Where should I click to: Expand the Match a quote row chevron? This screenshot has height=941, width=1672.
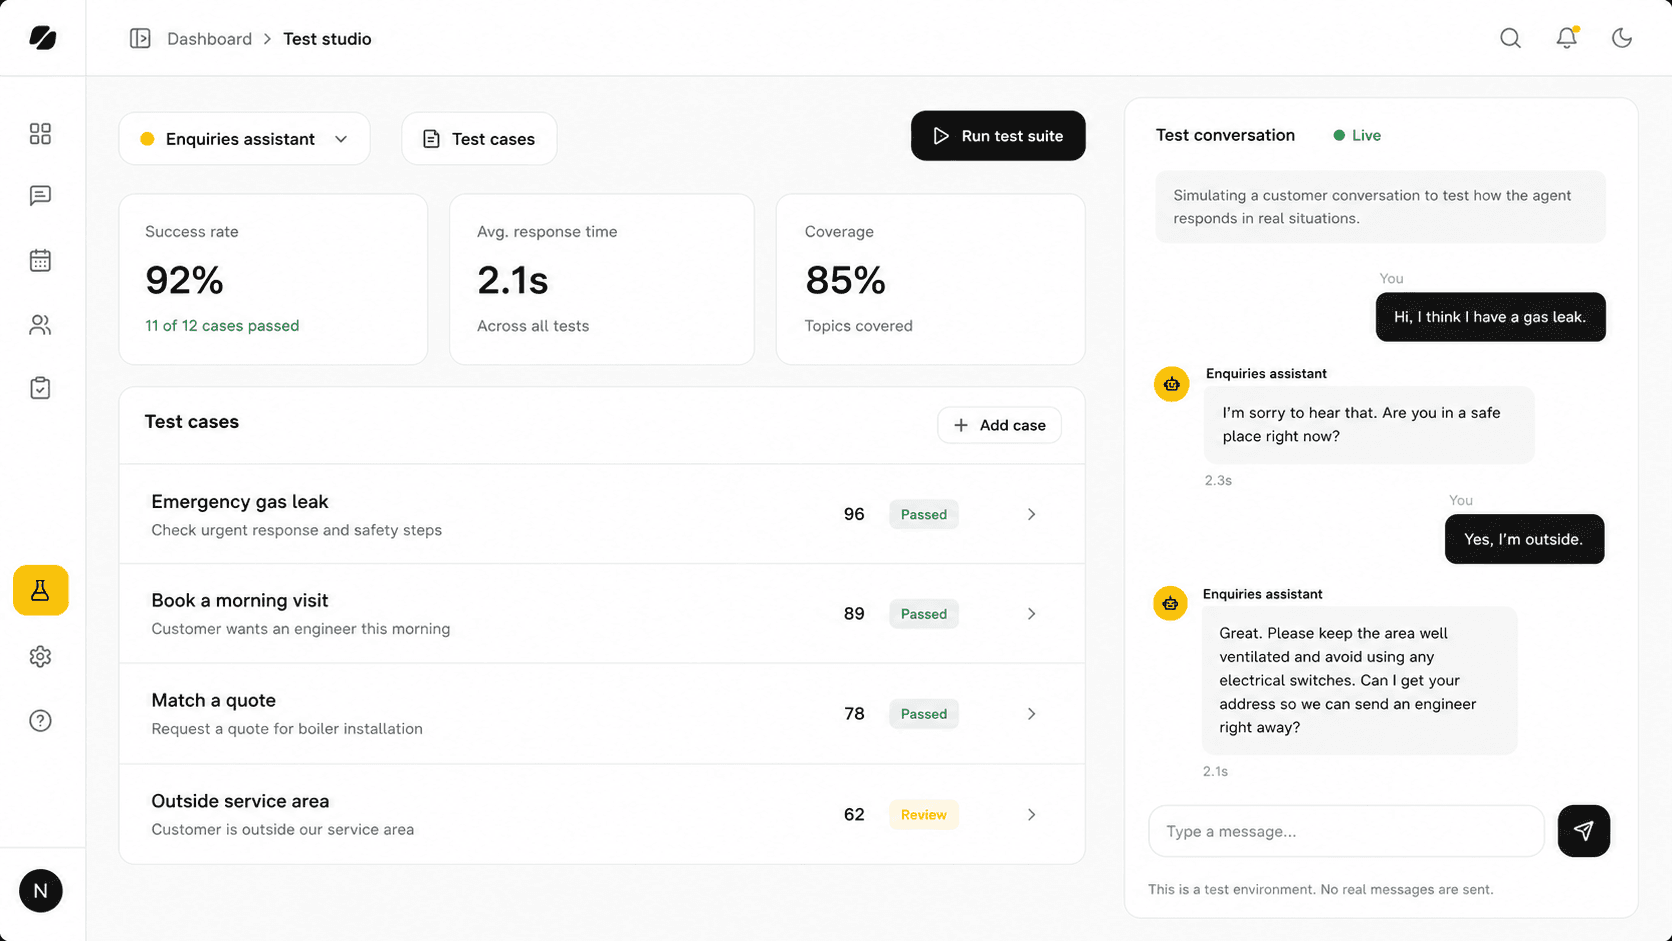(1031, 714)
